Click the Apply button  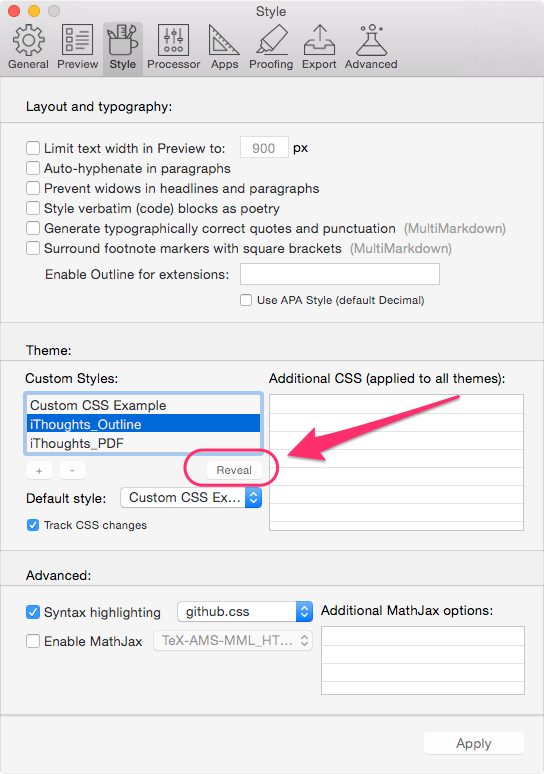473,743
